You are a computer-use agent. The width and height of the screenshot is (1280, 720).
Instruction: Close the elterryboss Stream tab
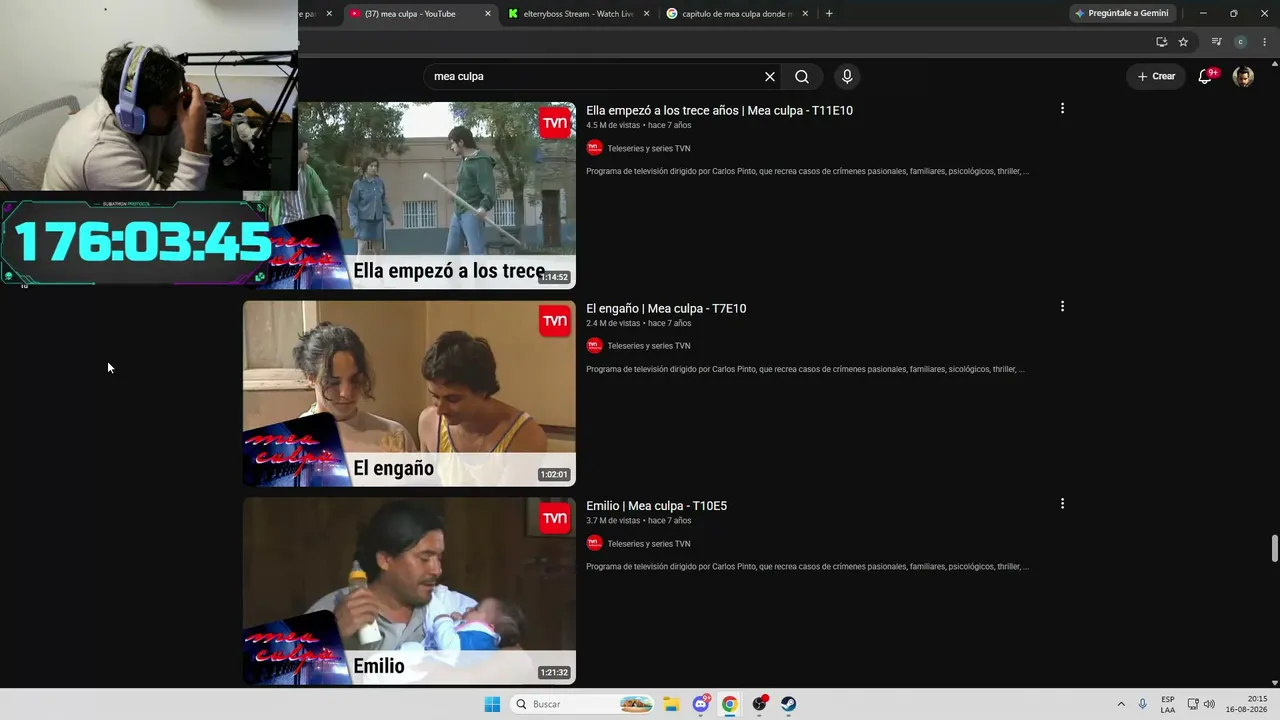coord(647,14)
